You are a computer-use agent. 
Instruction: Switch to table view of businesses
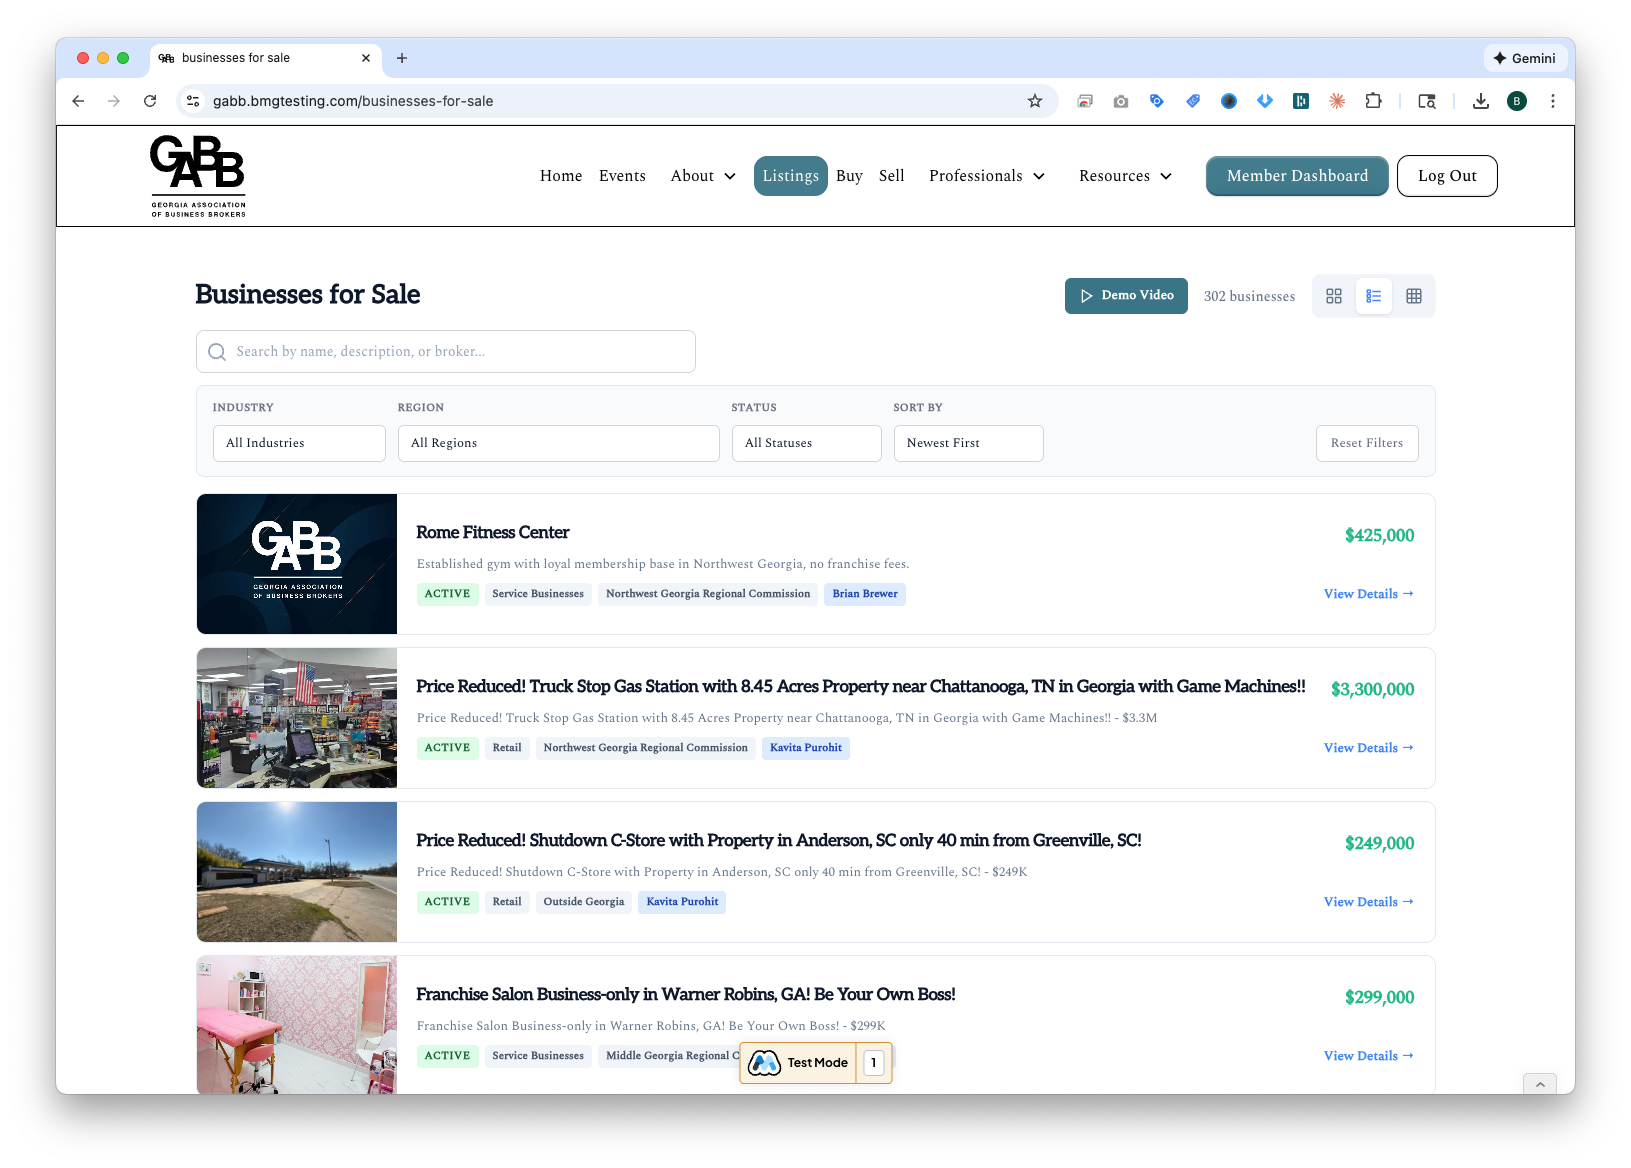pyautogui.click(x=1414, y=296)
